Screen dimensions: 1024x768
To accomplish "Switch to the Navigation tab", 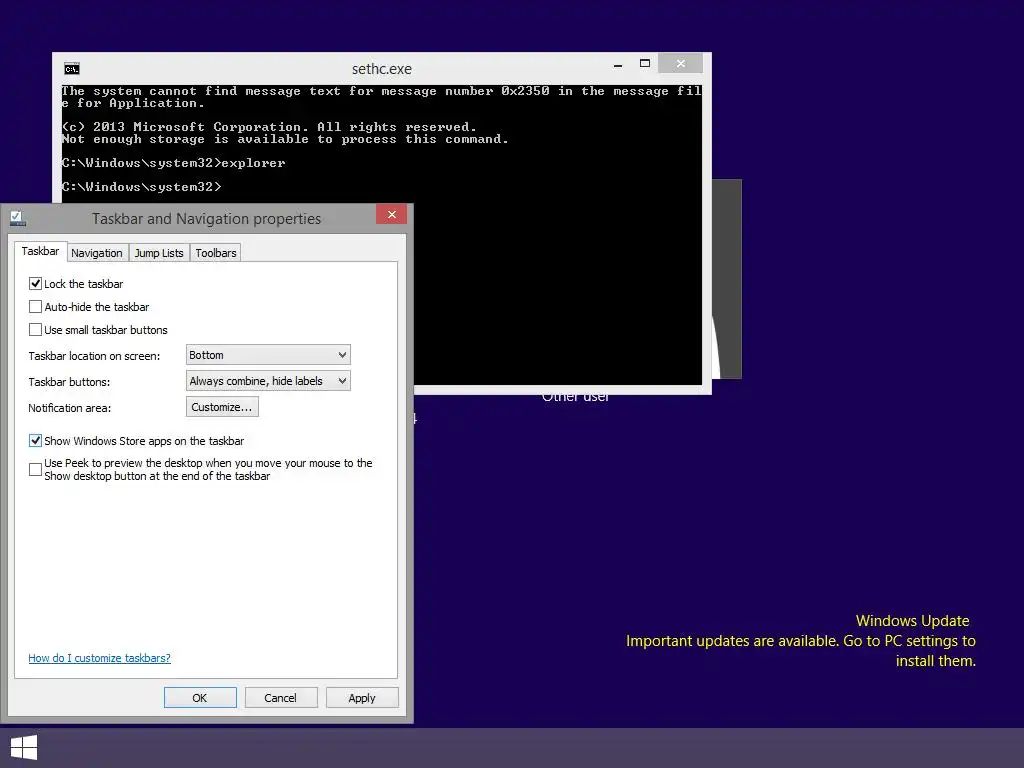I will point(97,253).
